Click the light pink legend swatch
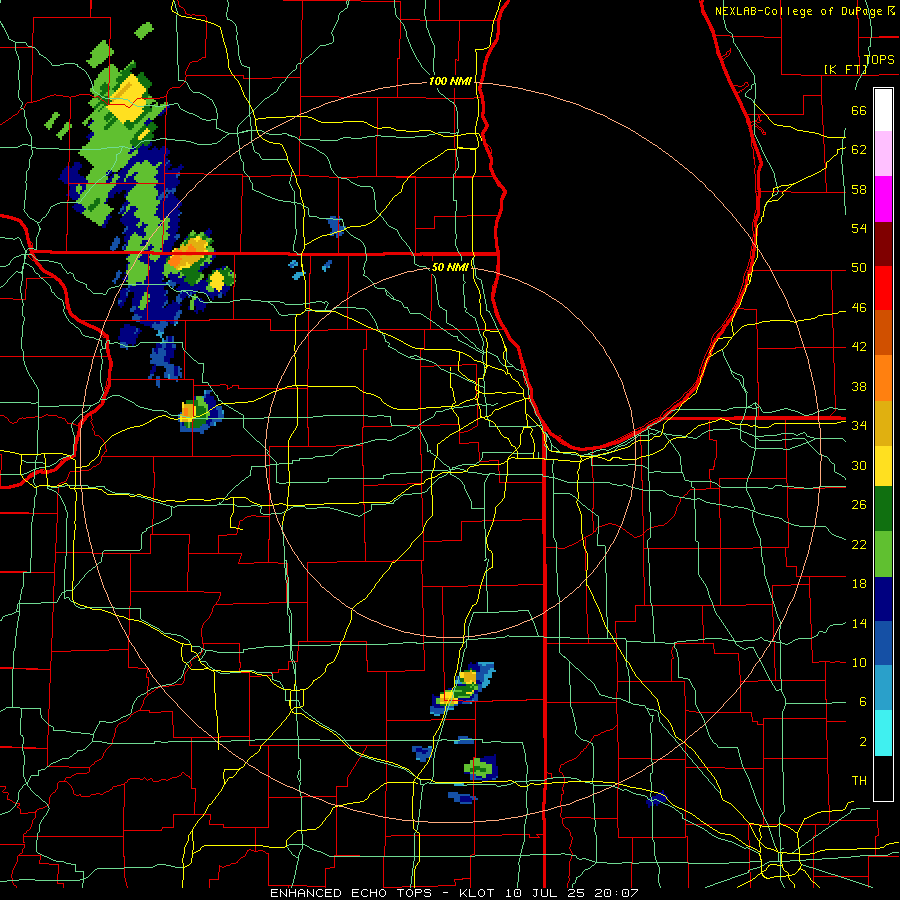This screenshot has height=900, width=900. coord(883,154)
